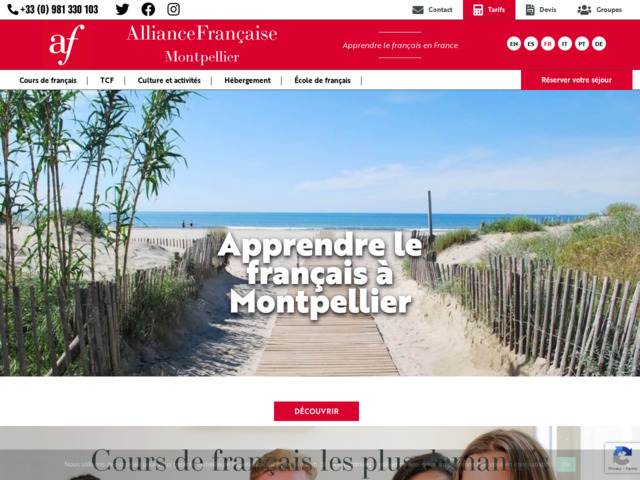Viewport: 640px width, 480px height.
Task: Expand the Cours de français menu
Action: pos(48,80)
